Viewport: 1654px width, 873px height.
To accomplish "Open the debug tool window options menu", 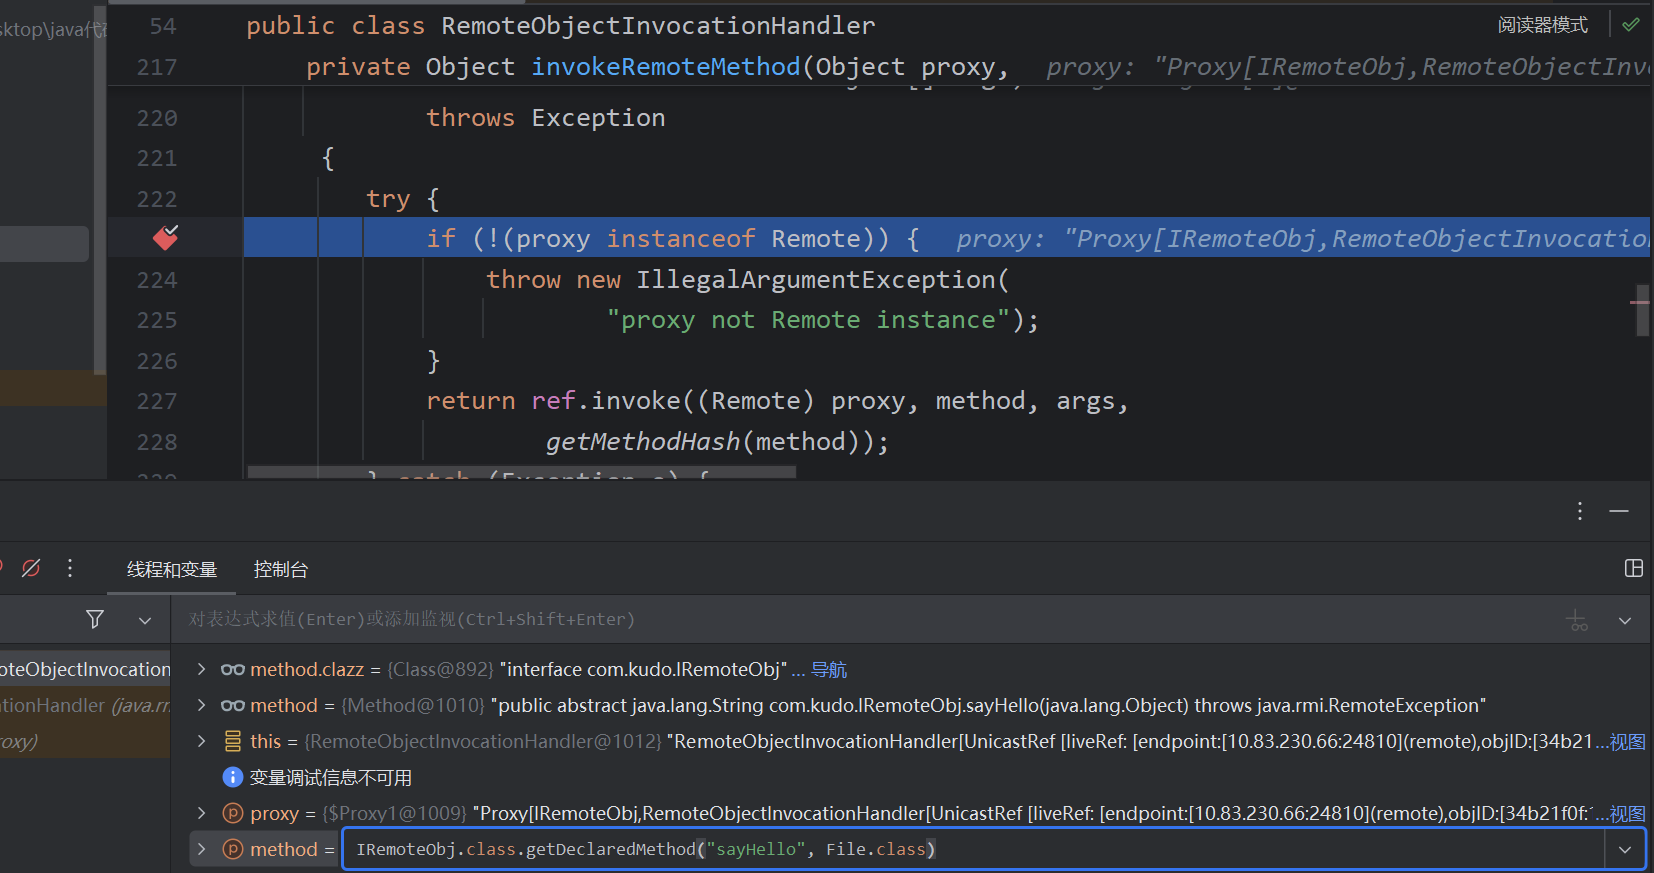I will click(1580, 511).
